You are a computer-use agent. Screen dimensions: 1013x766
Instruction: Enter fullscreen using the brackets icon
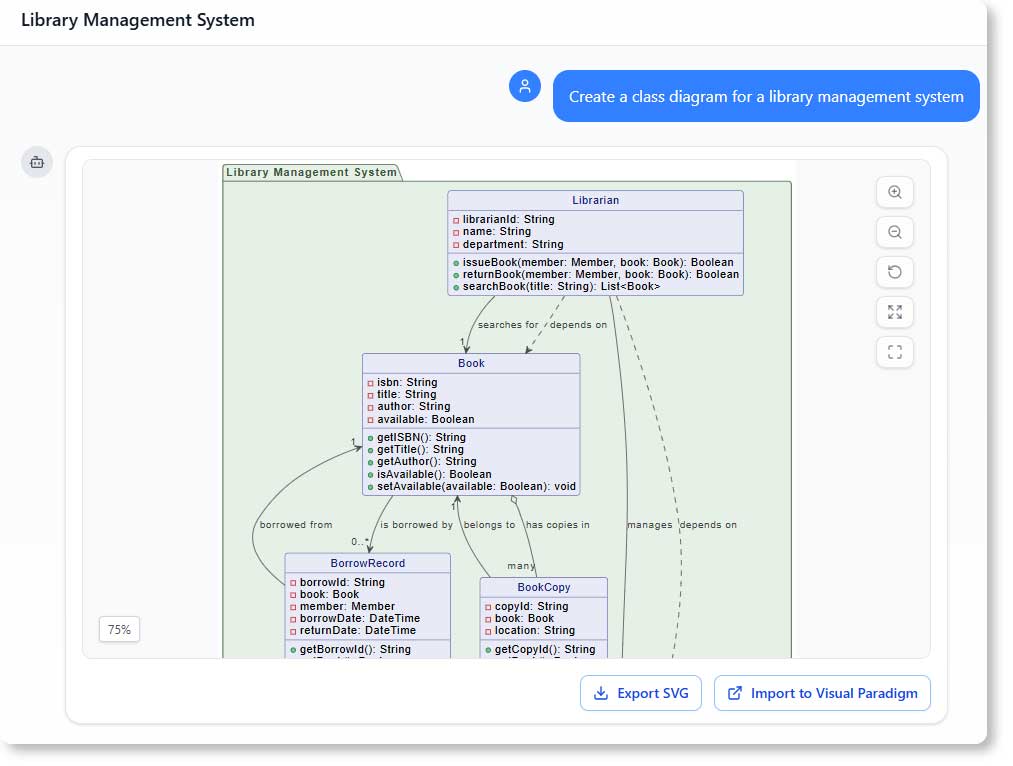(x=894, y=352)
